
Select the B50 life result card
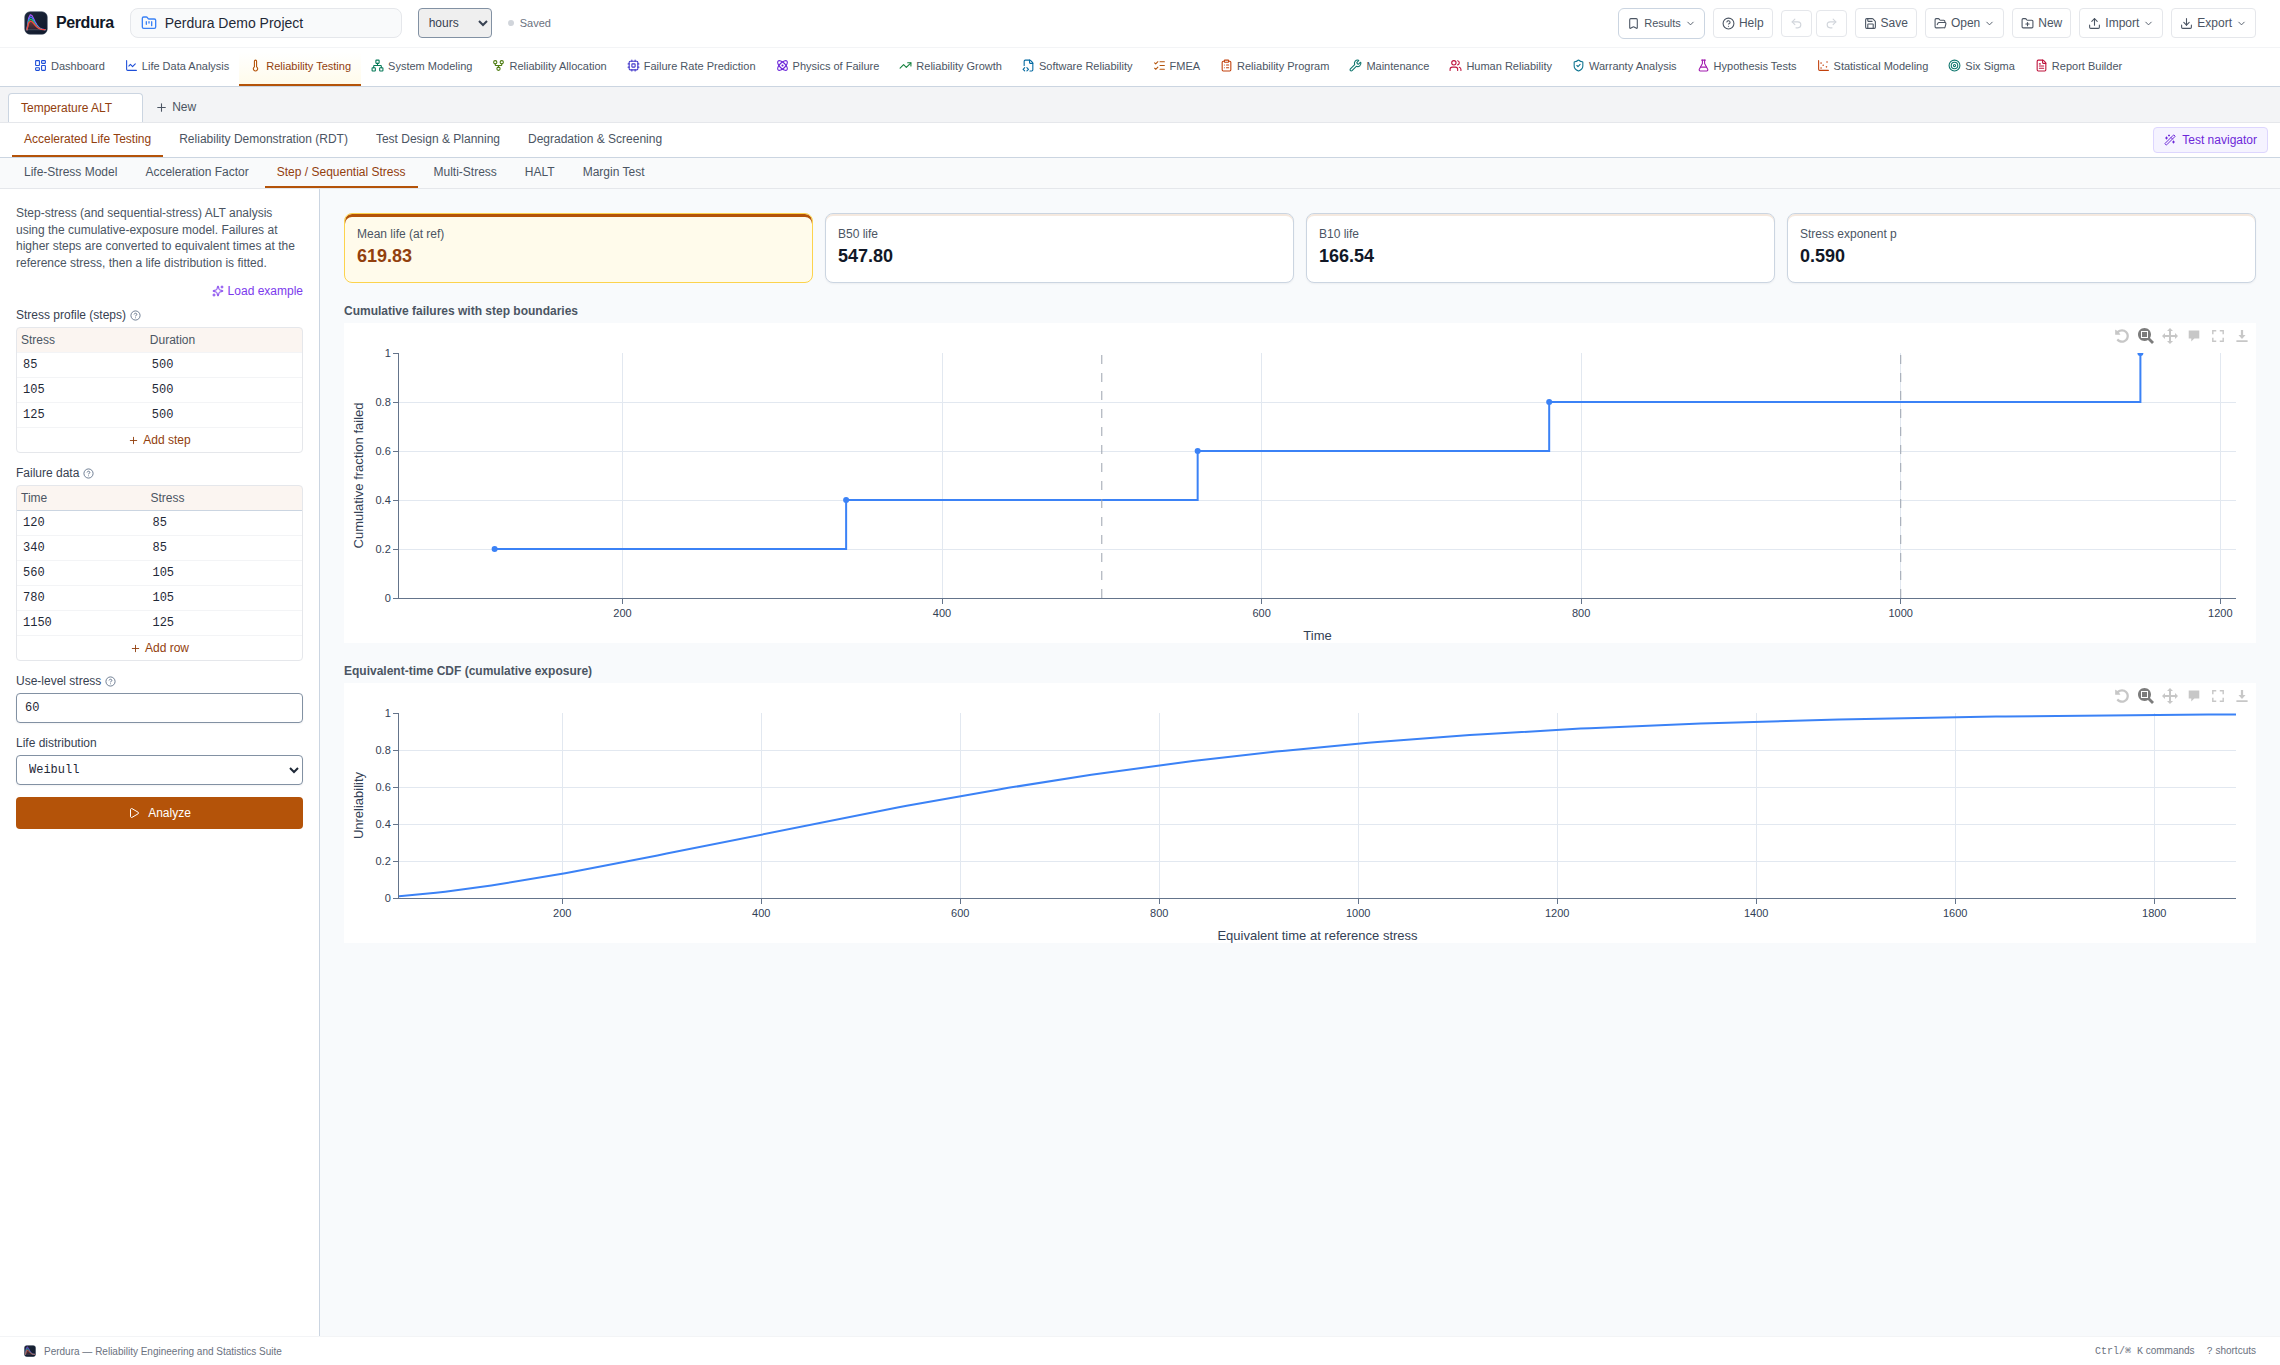point(1059,248)
